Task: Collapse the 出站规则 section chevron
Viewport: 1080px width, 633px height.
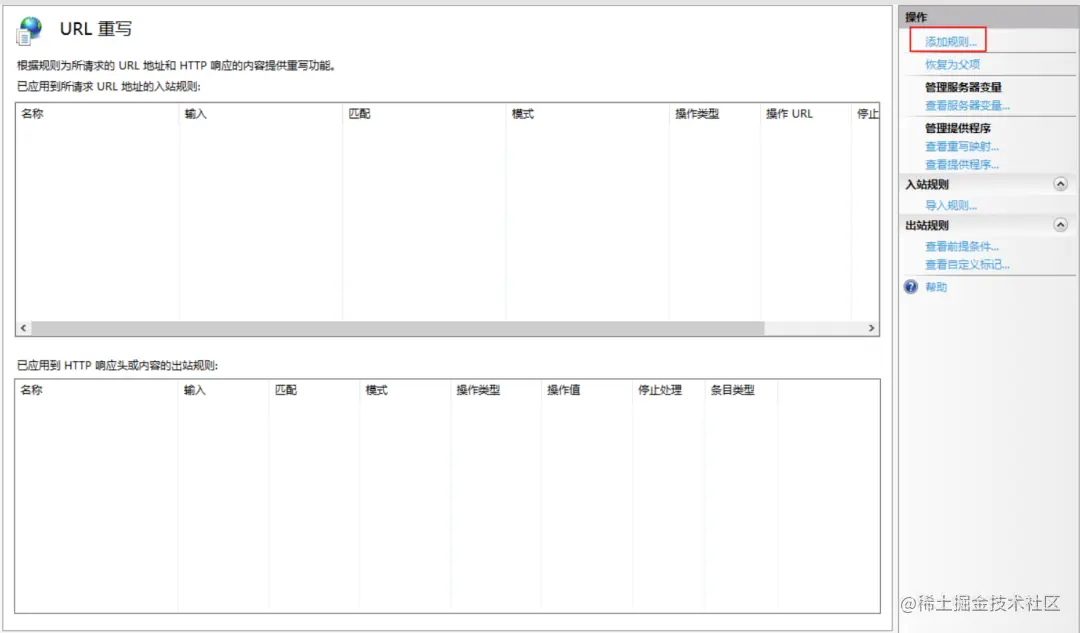Action: (x=1060, y=225)
